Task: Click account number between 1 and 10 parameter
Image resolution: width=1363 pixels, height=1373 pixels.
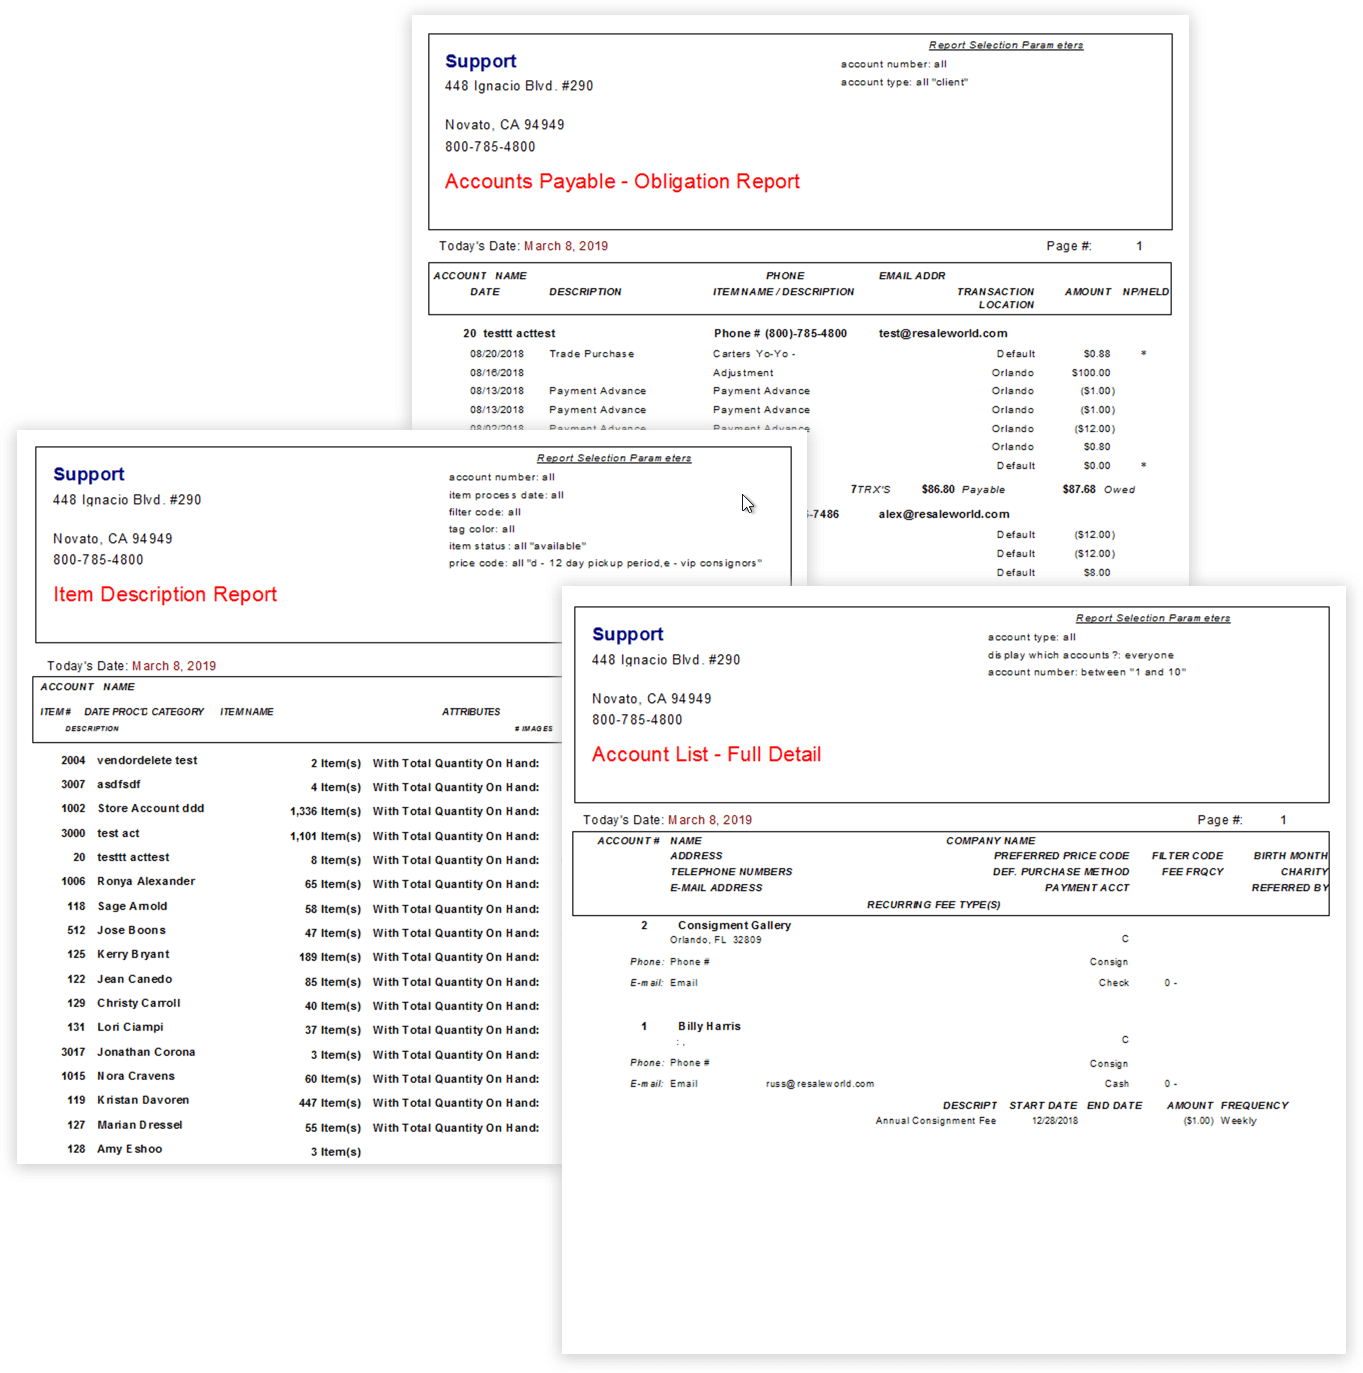Action: [x=1087, y=673]
